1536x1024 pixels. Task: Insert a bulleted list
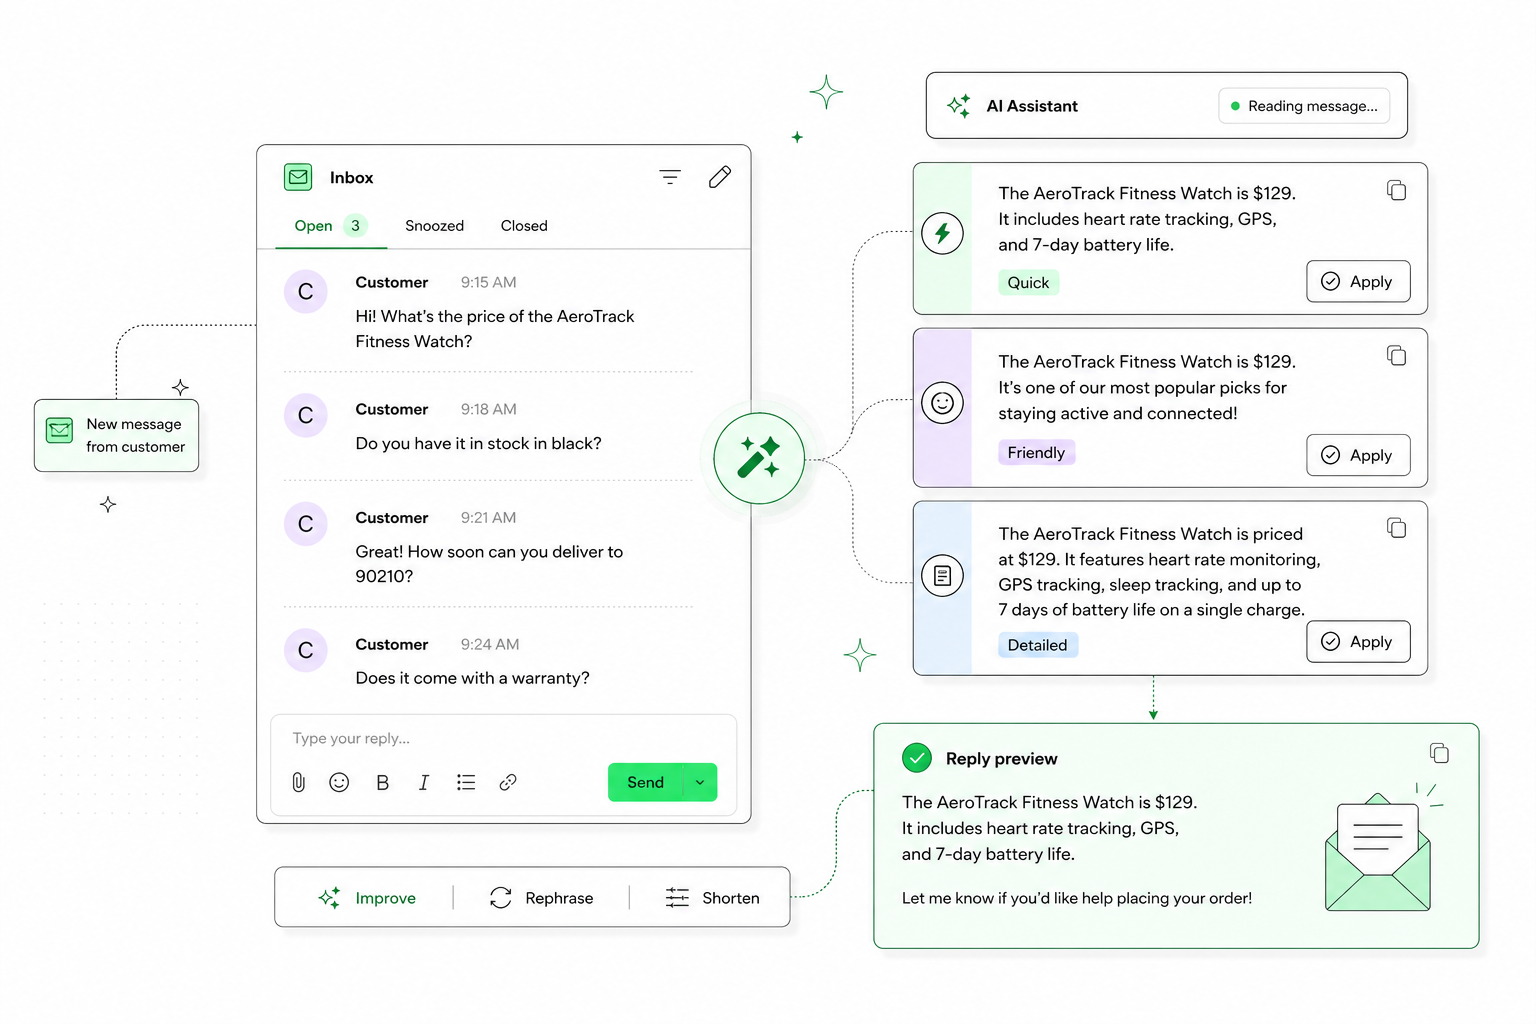coord(466,782)
